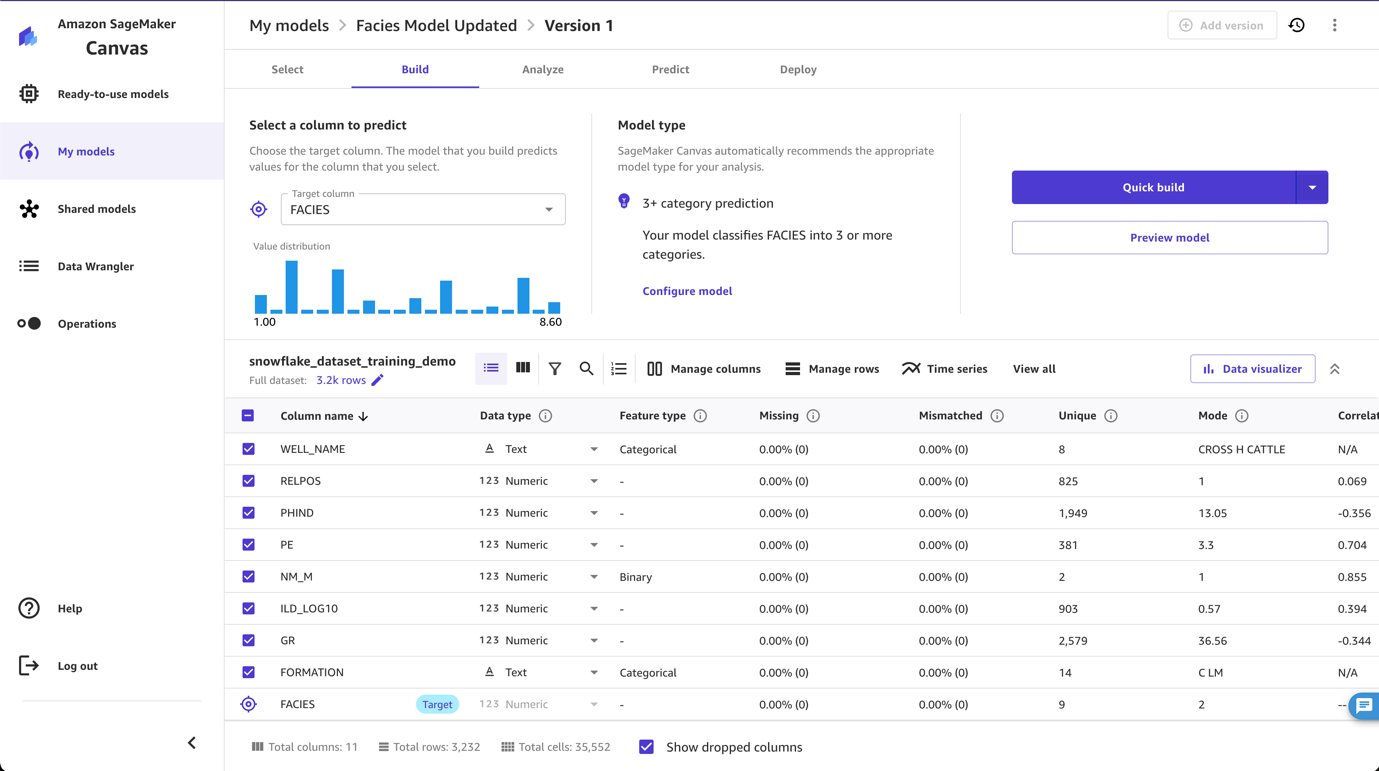1379x771 pixels.
Task: Open the Data visualizer button
Action: click(1253, 369)
